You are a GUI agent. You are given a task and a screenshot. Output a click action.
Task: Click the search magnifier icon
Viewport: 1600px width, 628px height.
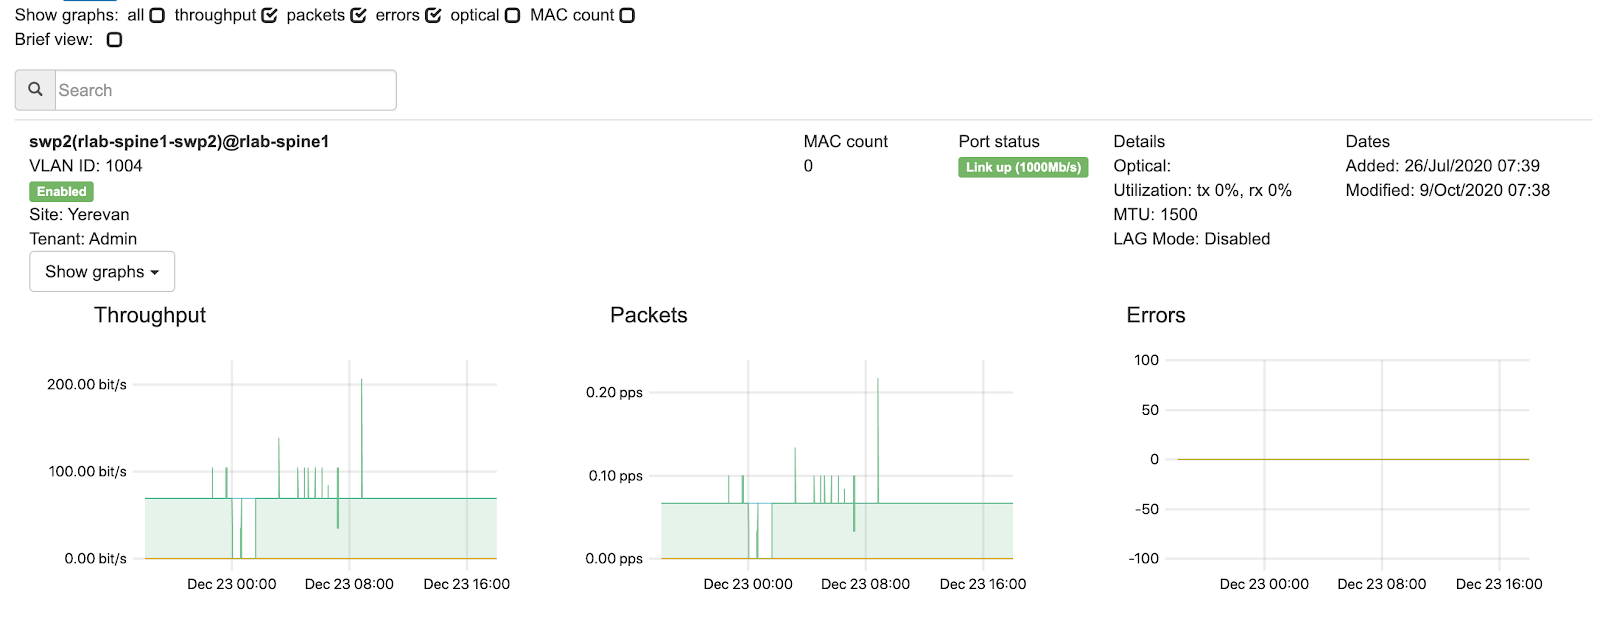tap(35, 89)
